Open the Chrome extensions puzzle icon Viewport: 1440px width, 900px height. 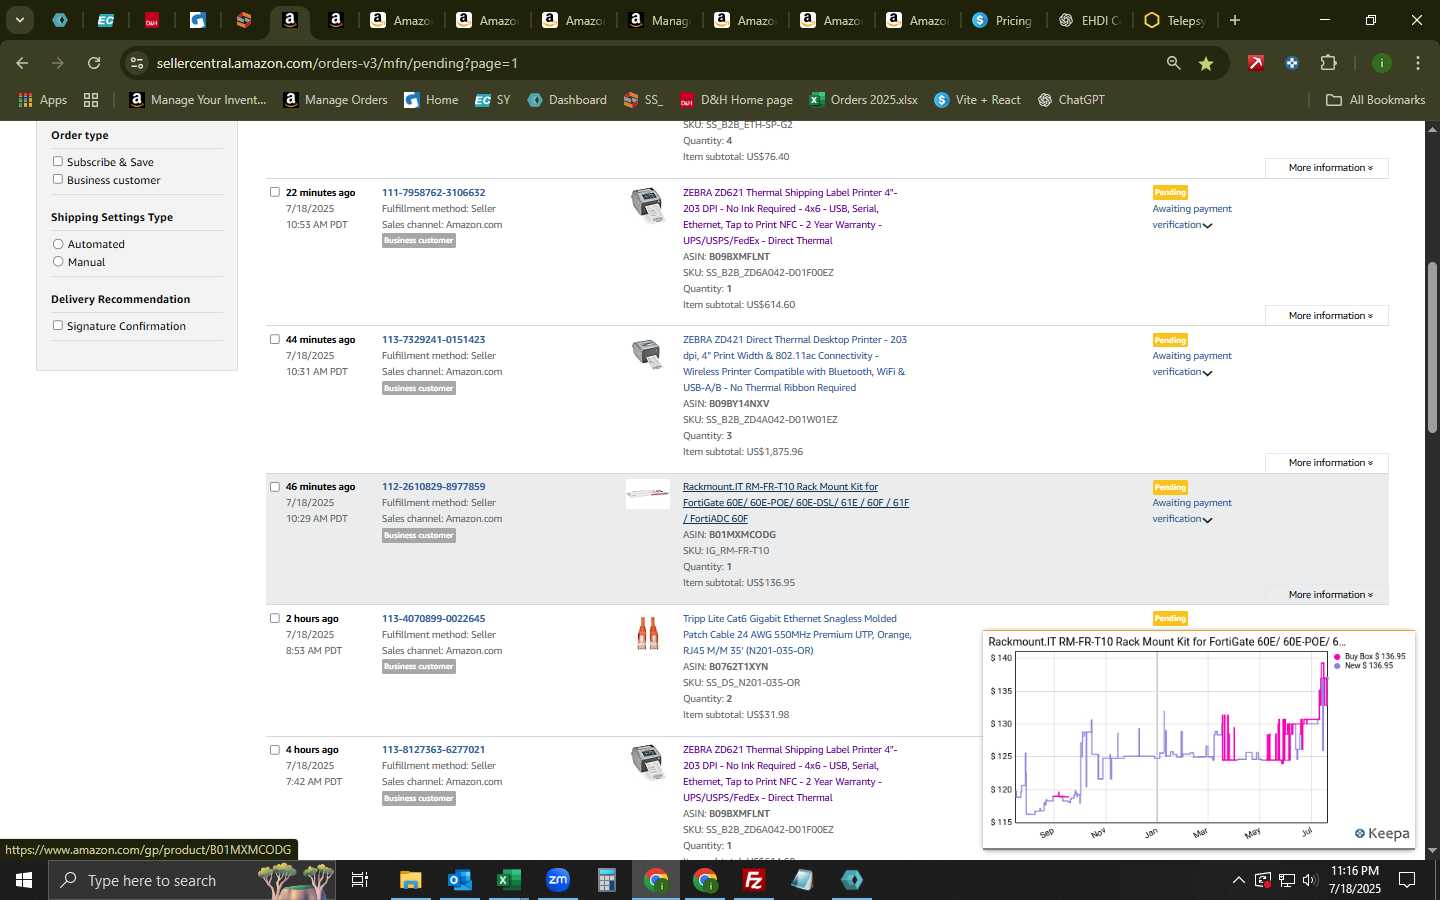coord(1328,63)
